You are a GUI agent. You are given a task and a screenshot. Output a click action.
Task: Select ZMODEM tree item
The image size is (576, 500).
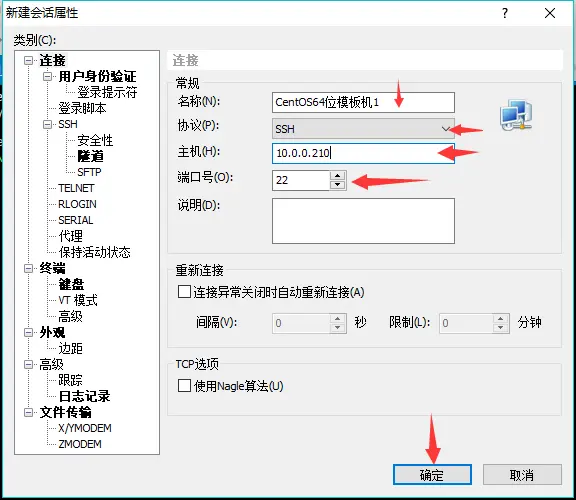point(80,444)
